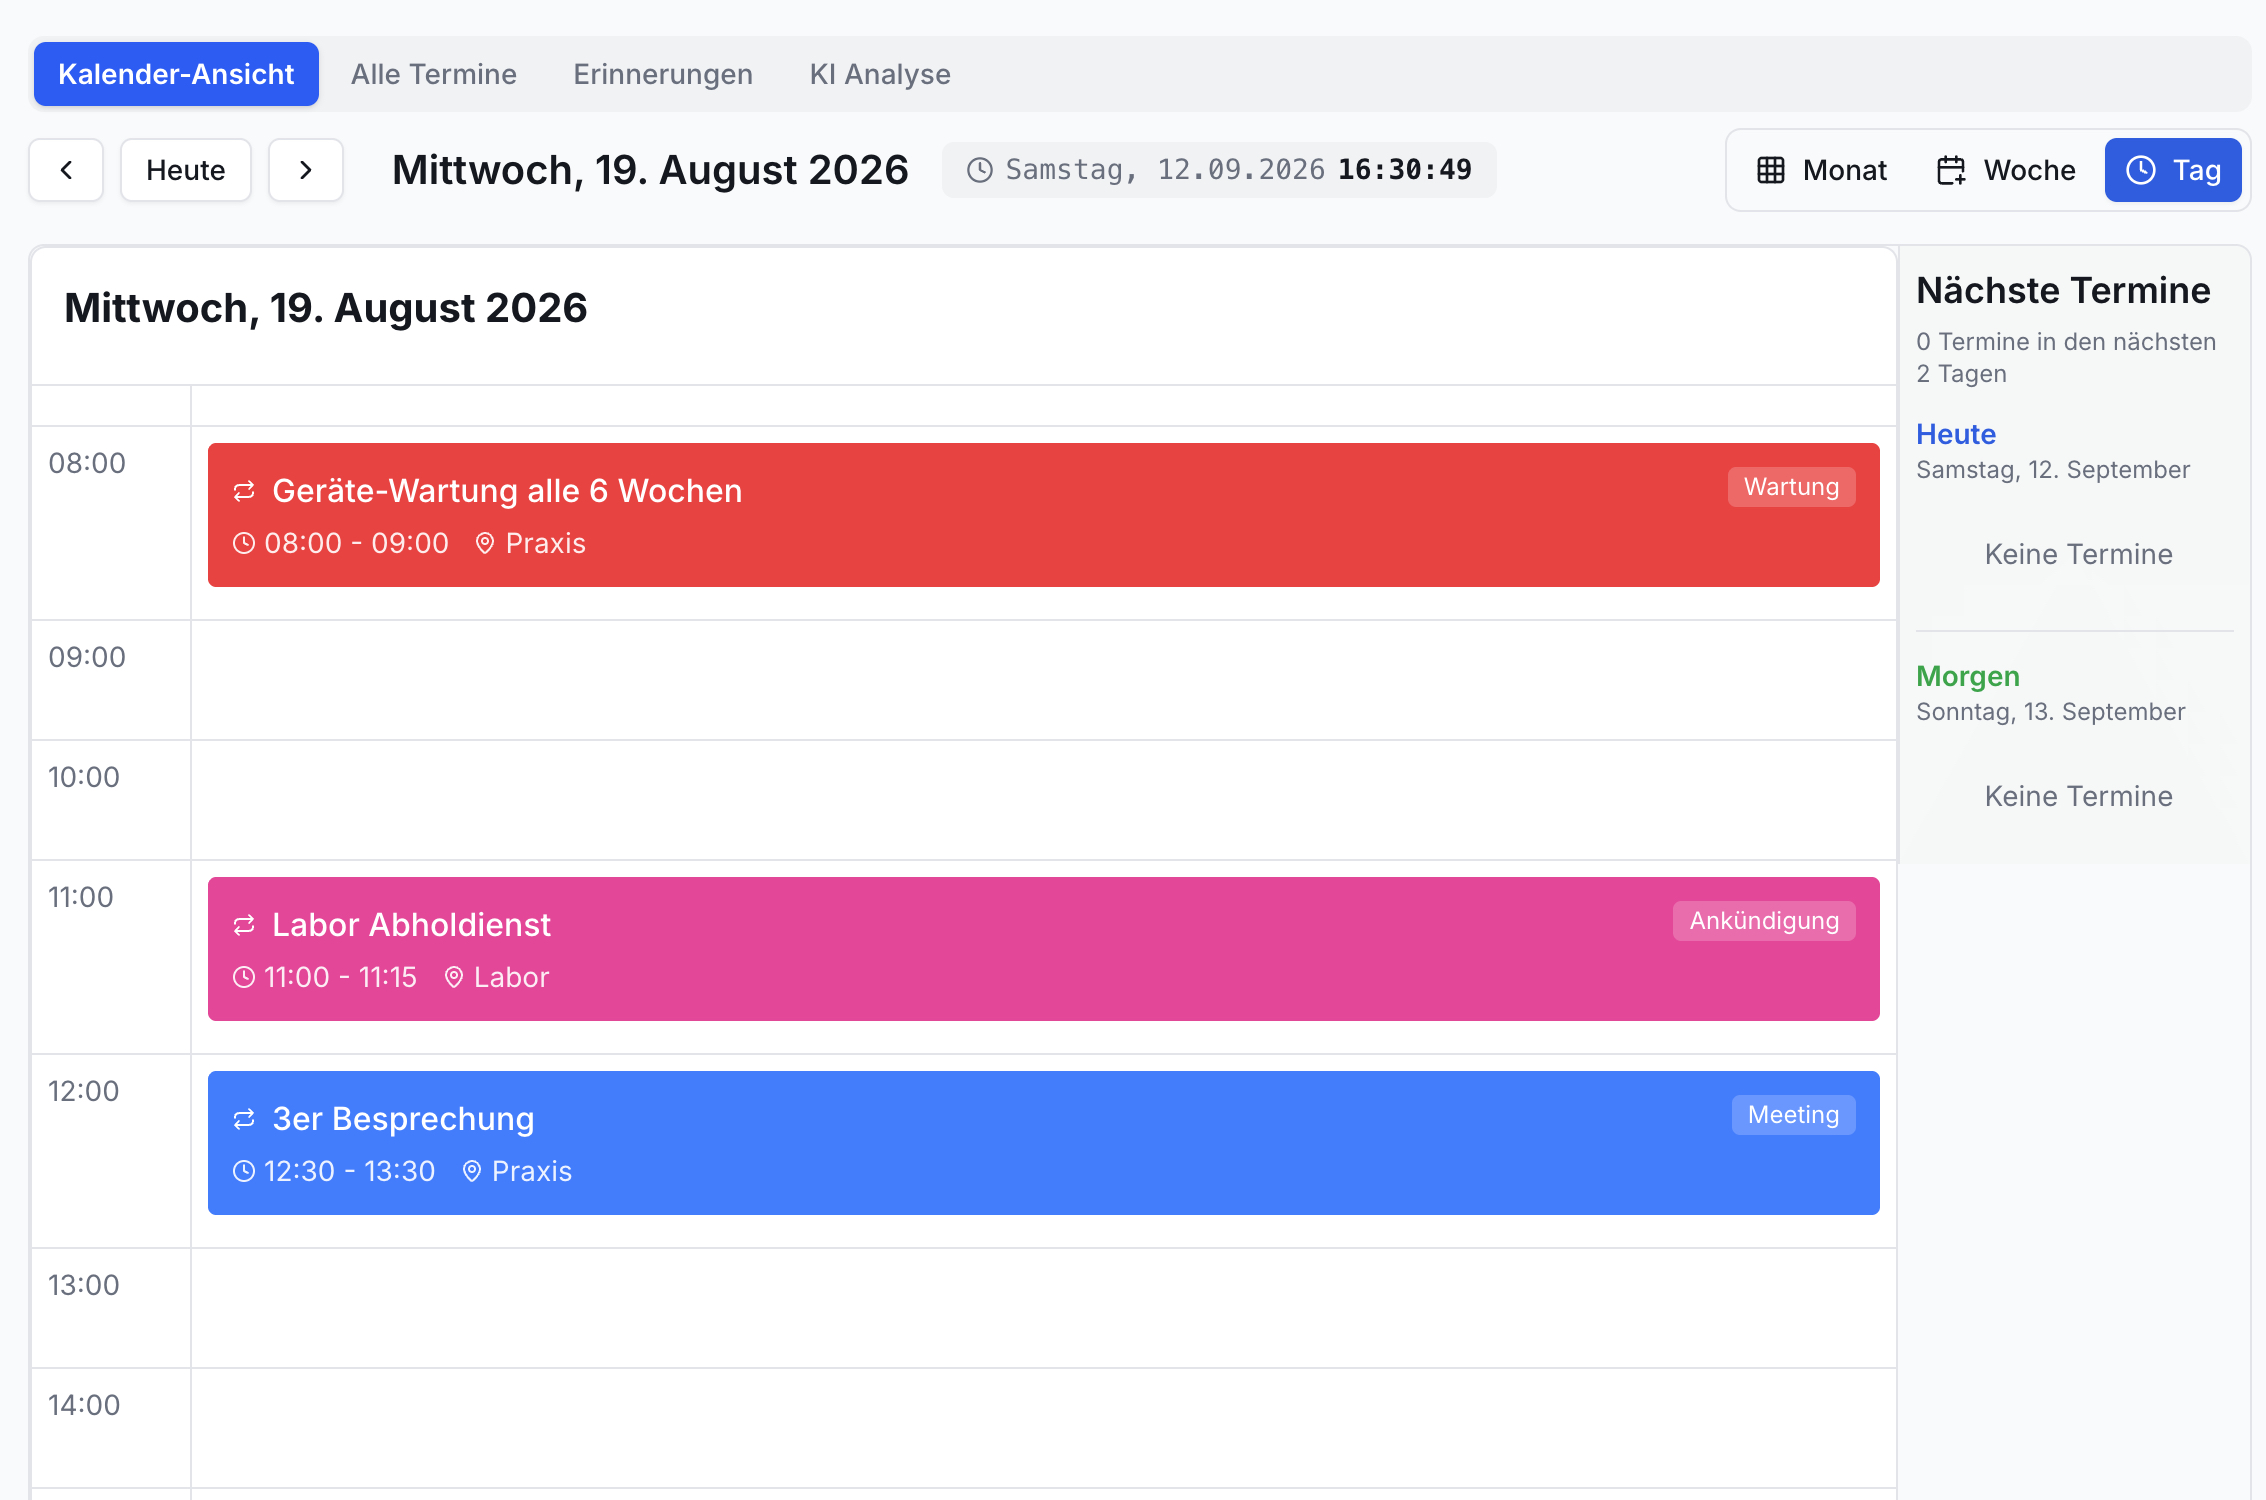The height and width of the screenshot is (1500, 2266).
Task: Click repeat icon on Labor Abholdienst
Action: (x=244, y=925)
